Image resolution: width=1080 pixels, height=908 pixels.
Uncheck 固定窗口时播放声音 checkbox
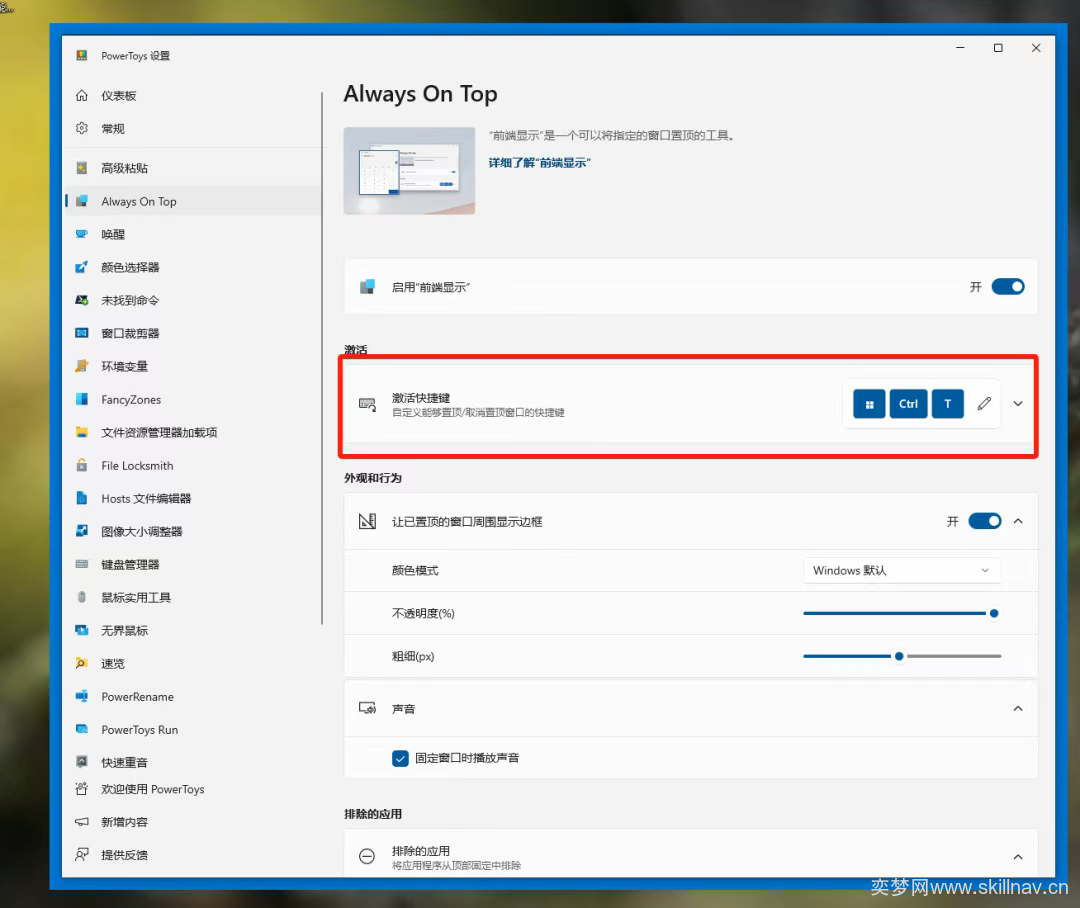(x=400, y=759)
